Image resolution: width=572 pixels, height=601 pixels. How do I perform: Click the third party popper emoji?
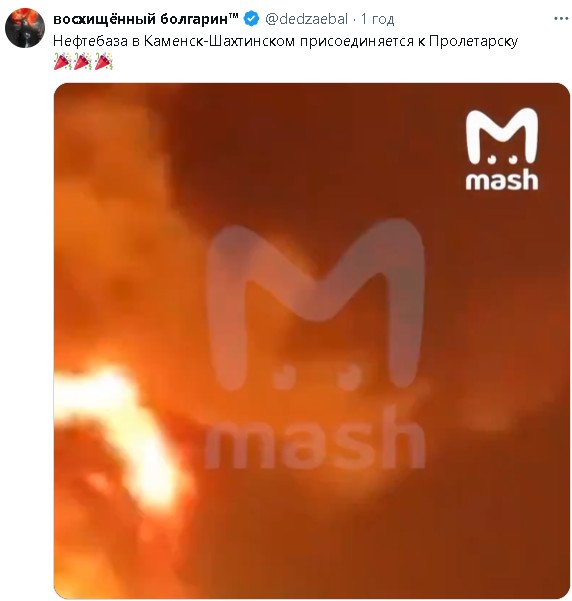click(x=104, y=61)
